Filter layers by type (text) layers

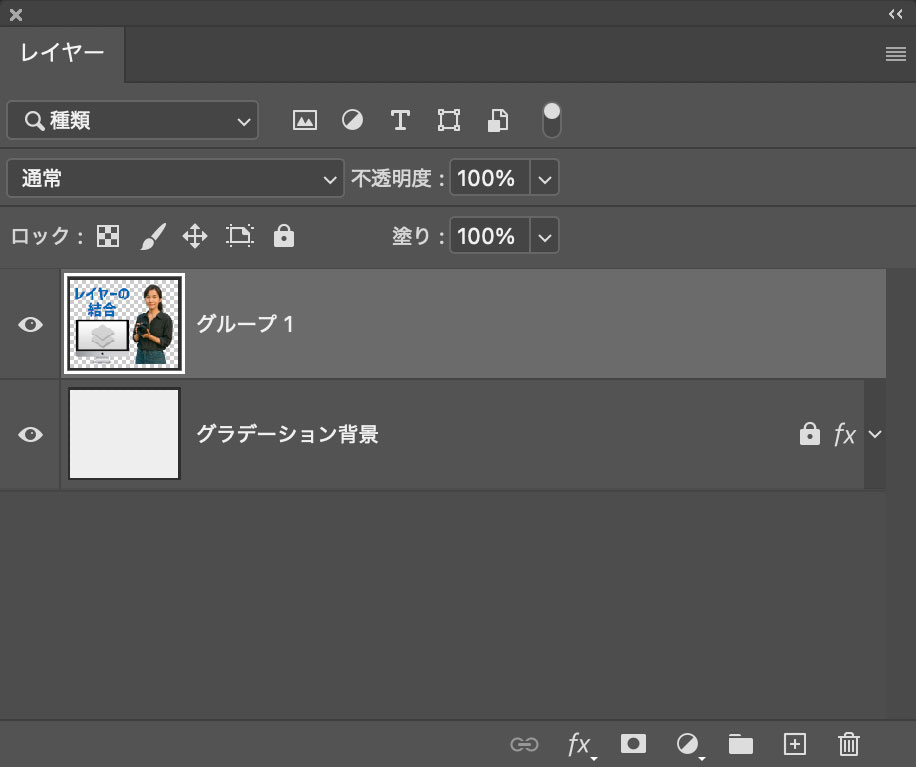[x=400, y=120]
